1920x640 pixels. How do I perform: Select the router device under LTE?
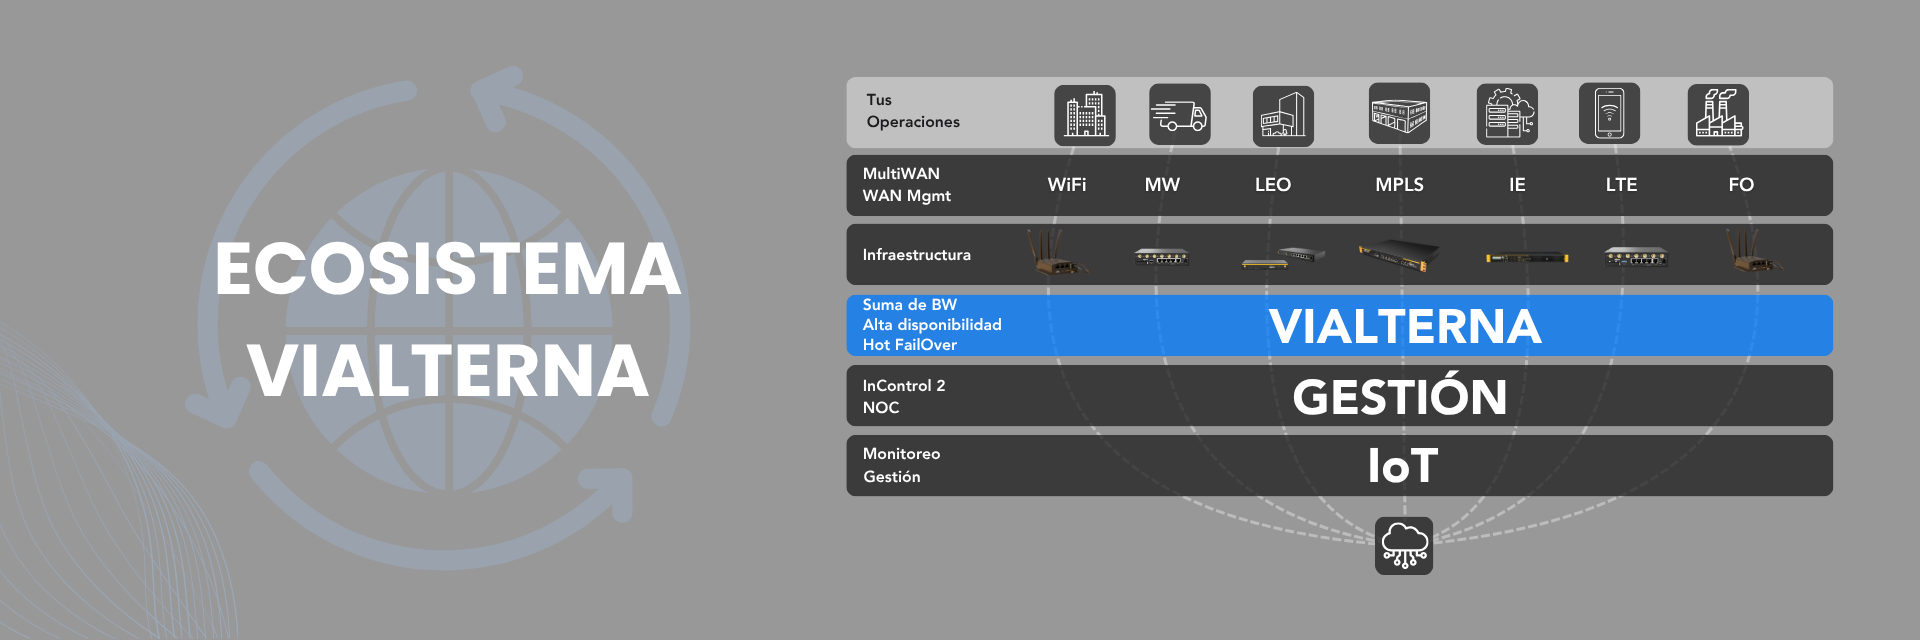[1636, 257]
